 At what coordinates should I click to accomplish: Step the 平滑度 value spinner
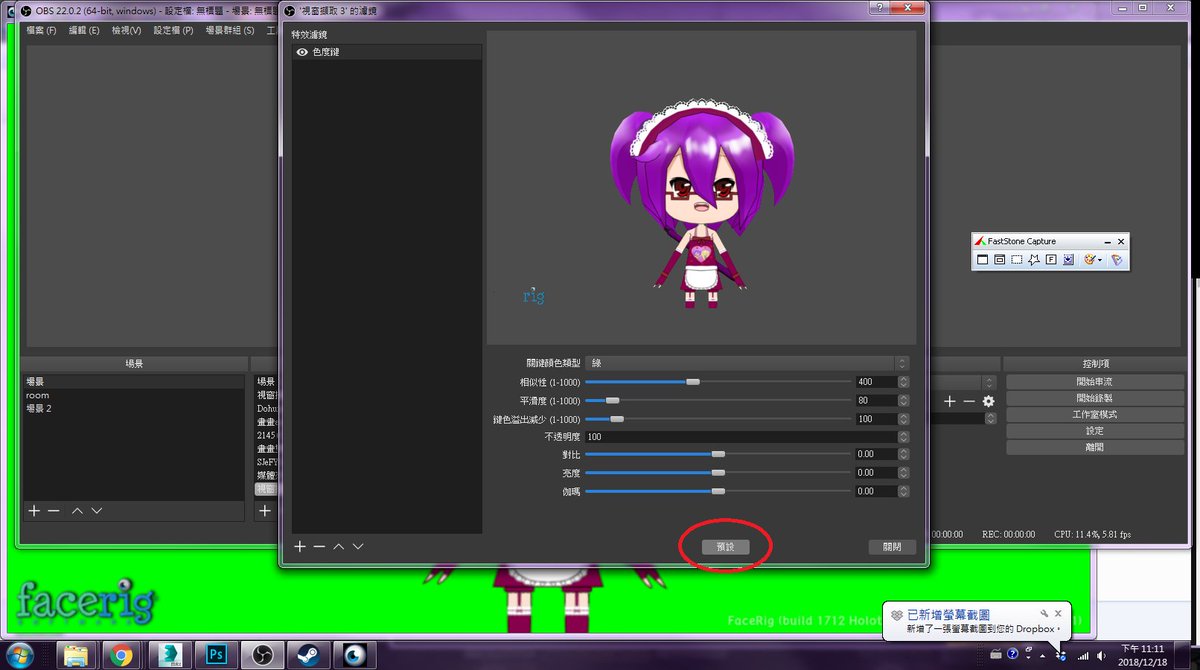click(904, 400)
